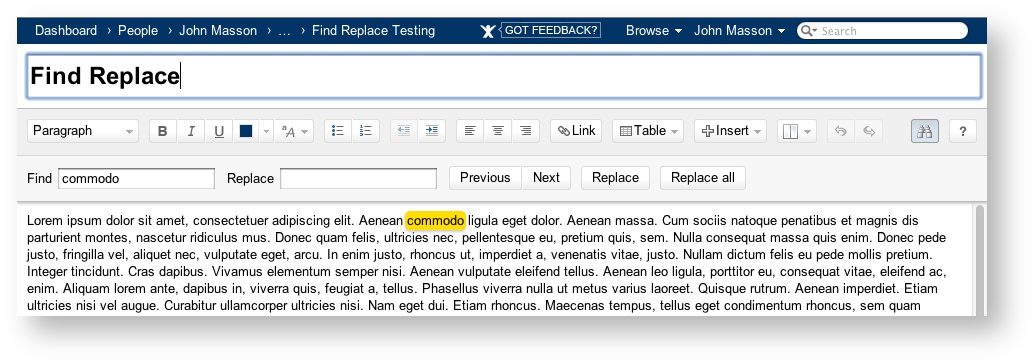Open the more formatting (aA) dropdown
The width and height of the screenshot is (1035, 364).
pyautogui.click(x=294, y=131)
